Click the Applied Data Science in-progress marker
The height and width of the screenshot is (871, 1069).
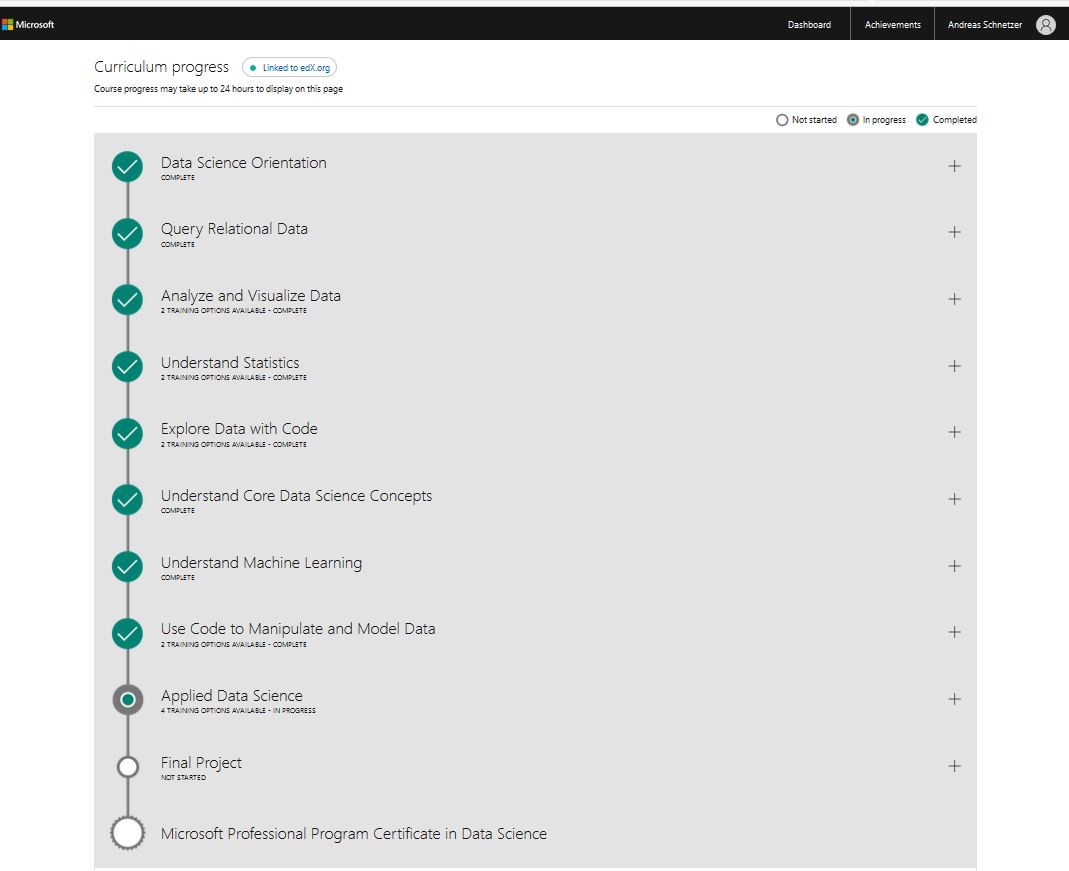pos(127,700)
